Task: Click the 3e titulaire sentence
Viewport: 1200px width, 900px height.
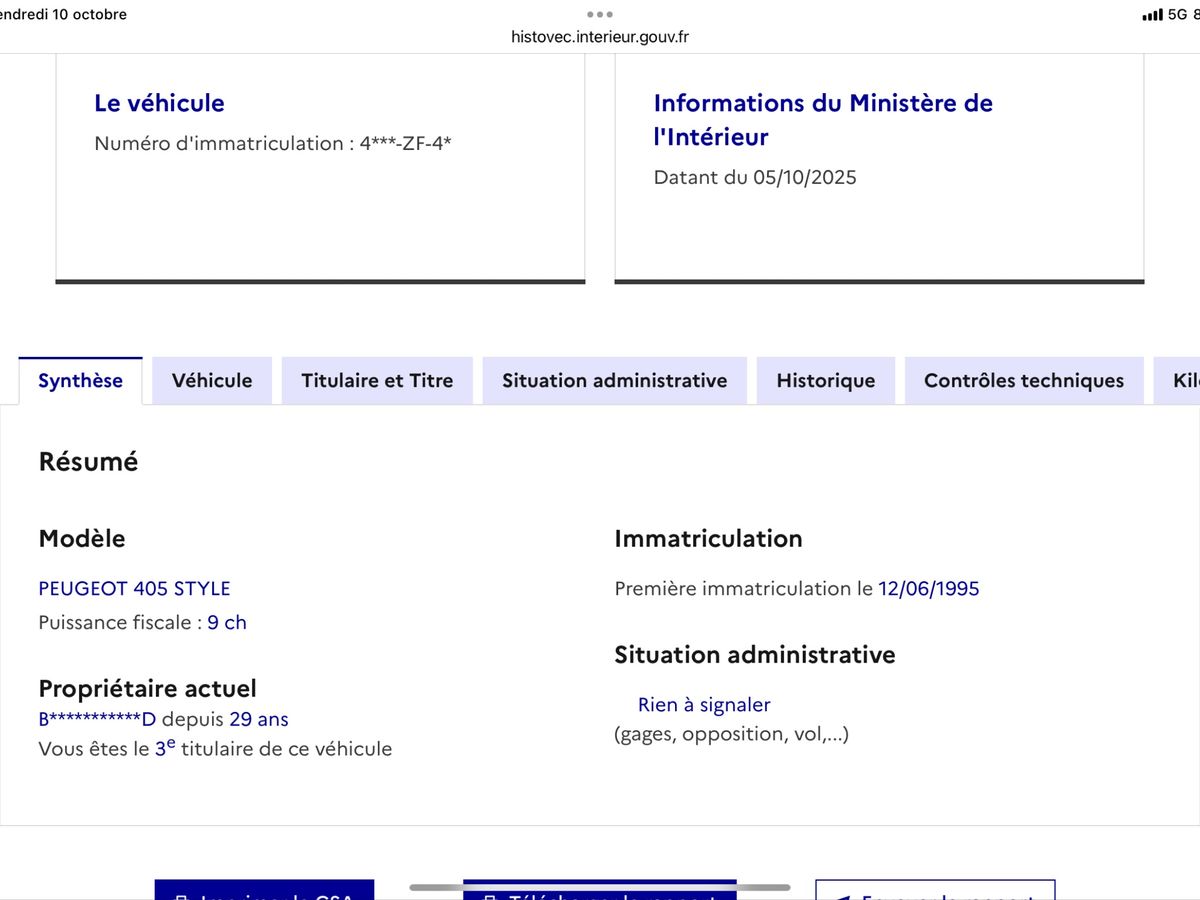Action: click(x=215, y=747)
